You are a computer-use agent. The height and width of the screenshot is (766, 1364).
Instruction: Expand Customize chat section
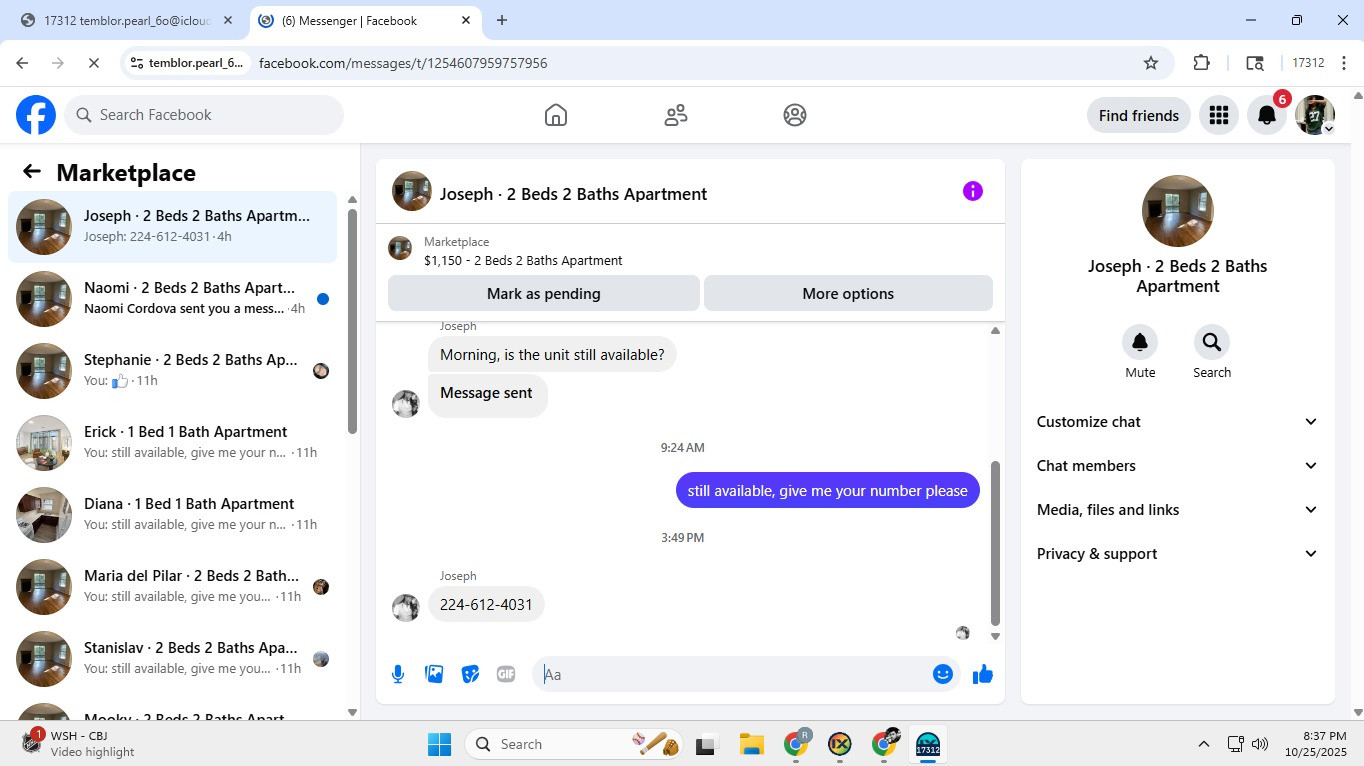pos(1178,422)
